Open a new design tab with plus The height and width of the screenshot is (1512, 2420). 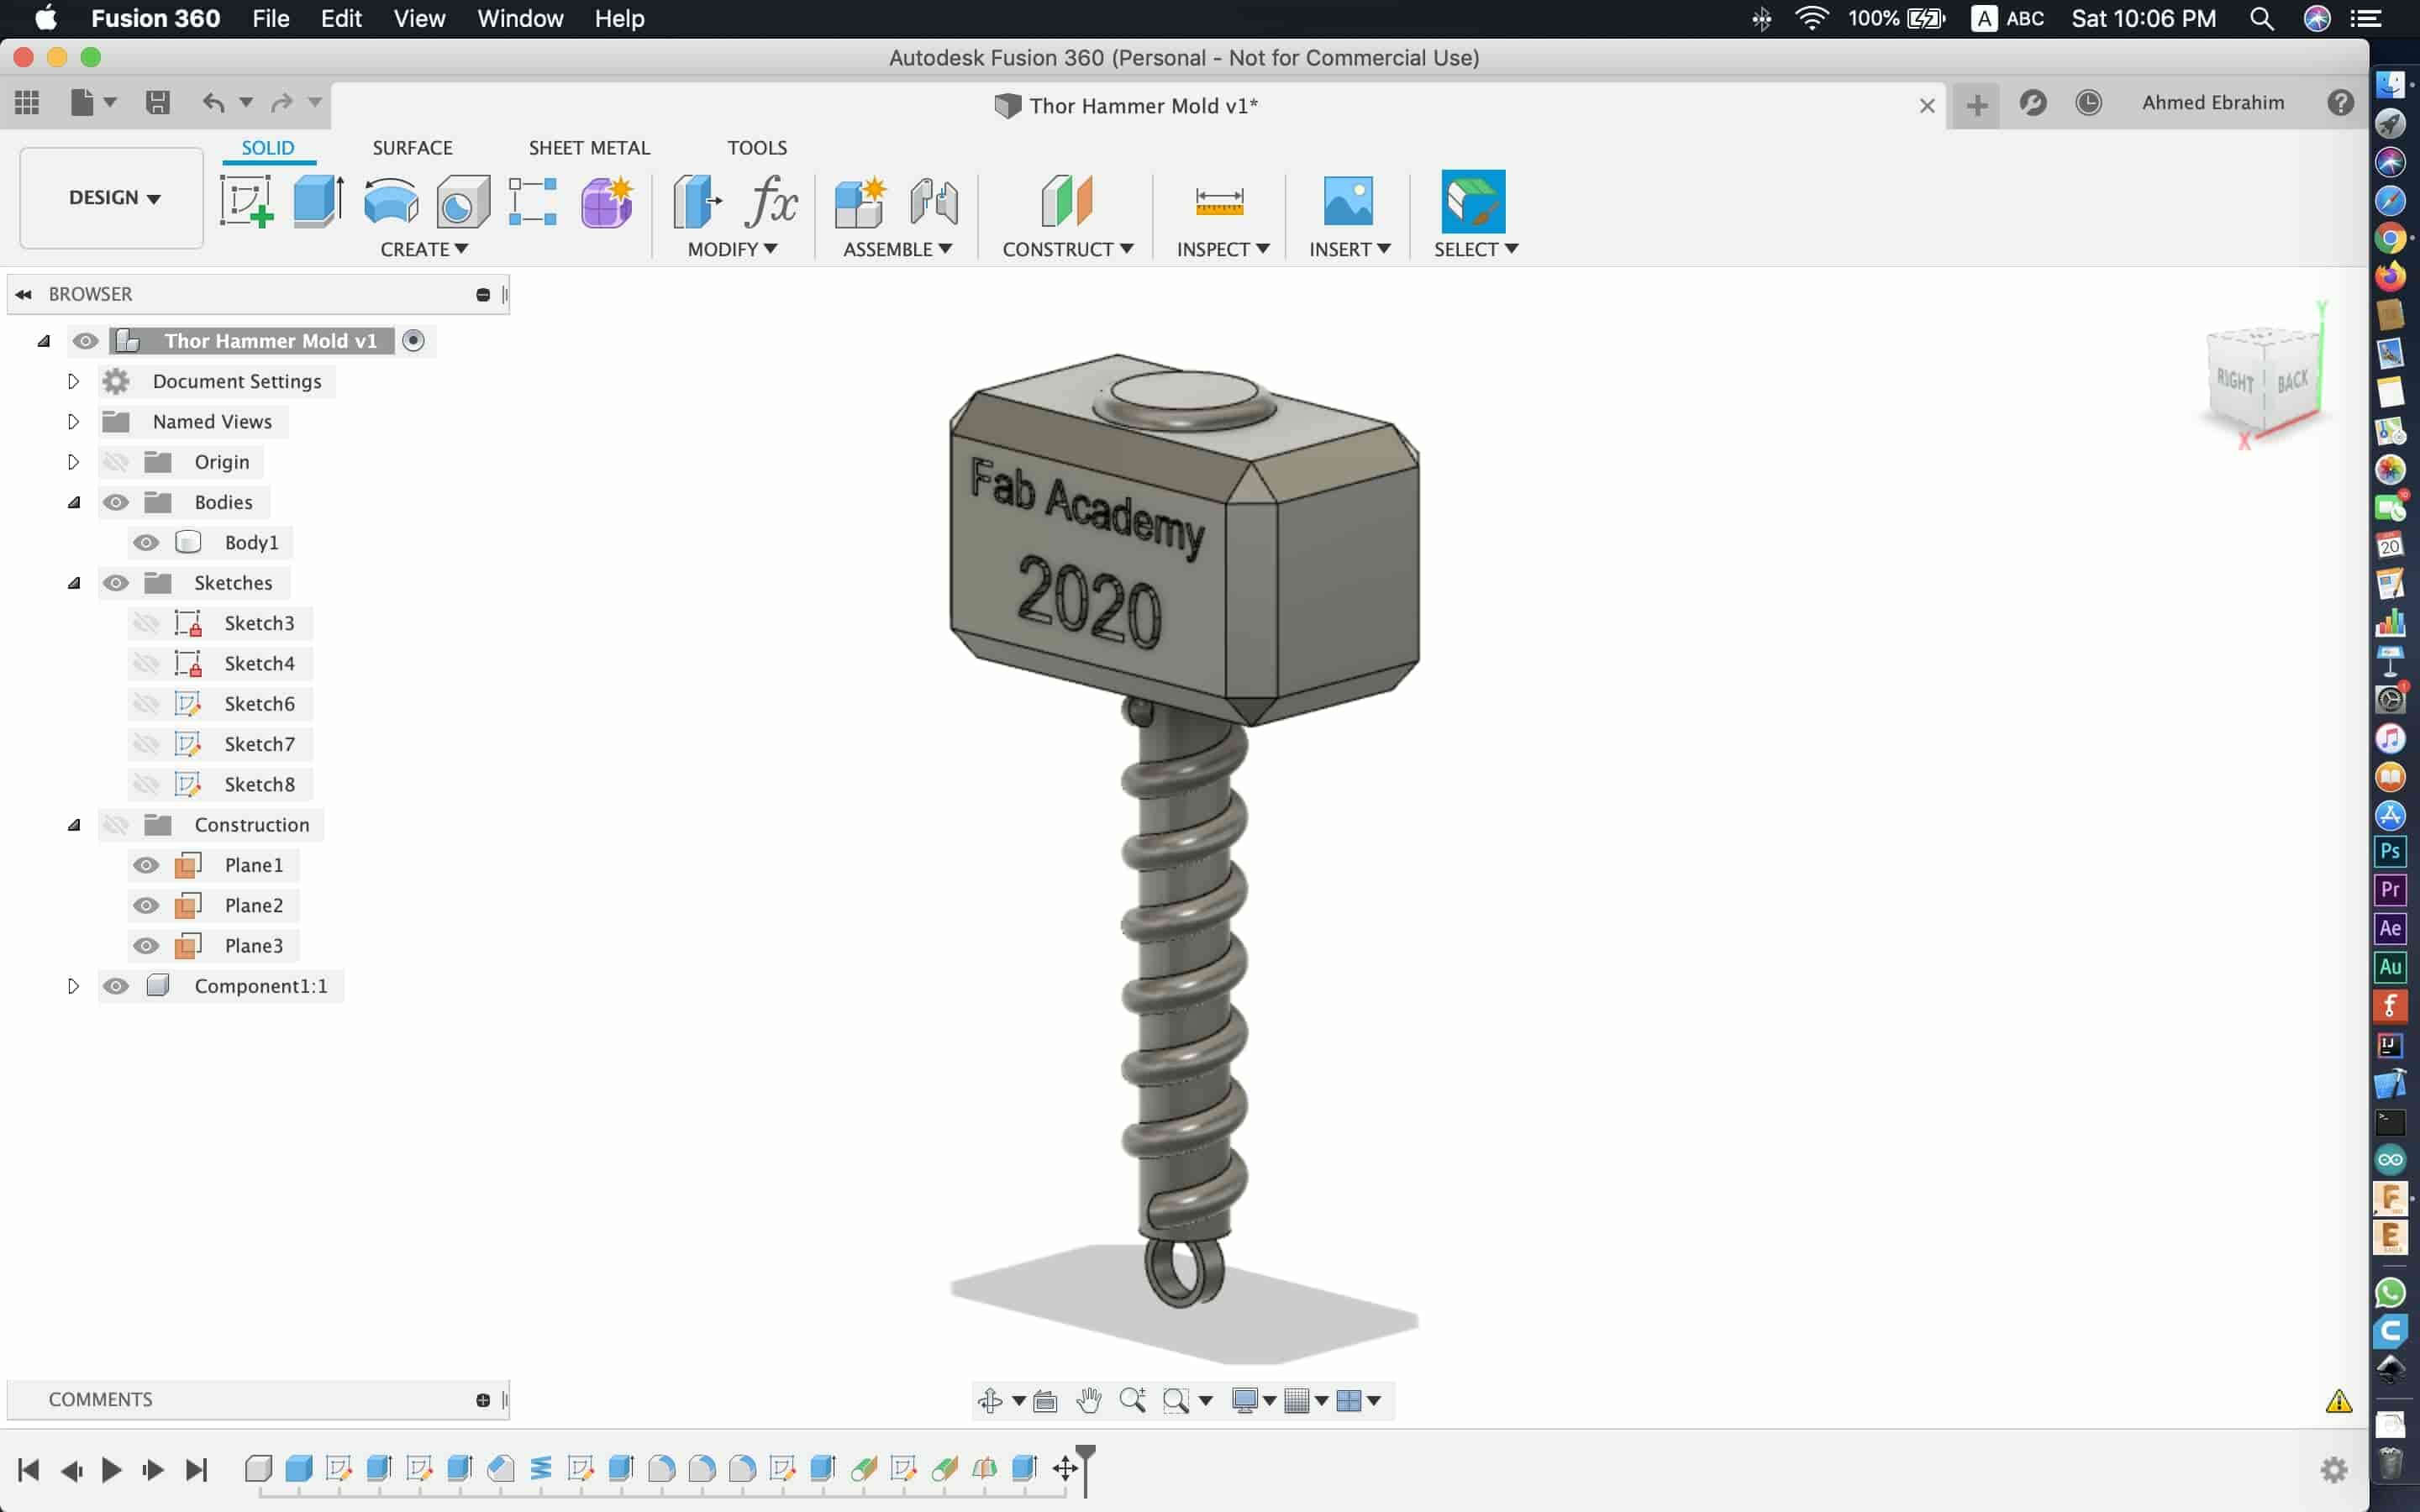tap(1976, 105)
